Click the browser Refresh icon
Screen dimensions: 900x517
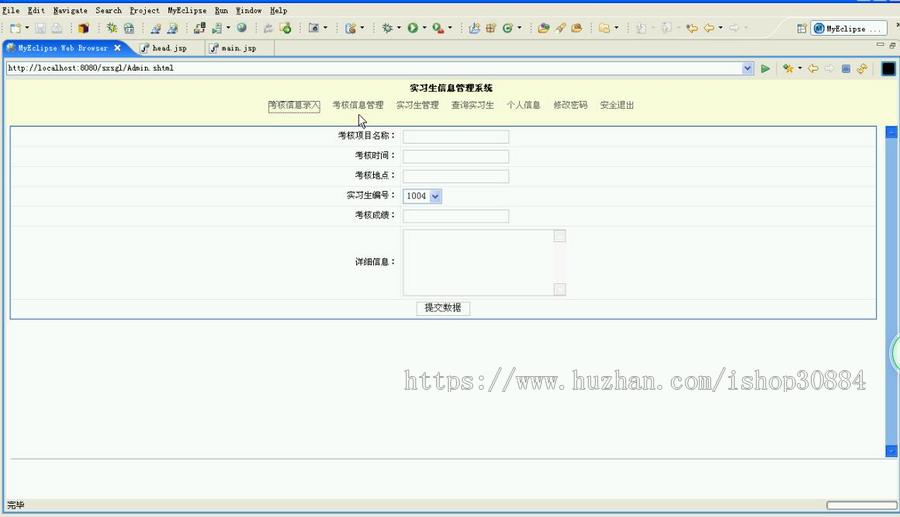click(x=862, y=68)
